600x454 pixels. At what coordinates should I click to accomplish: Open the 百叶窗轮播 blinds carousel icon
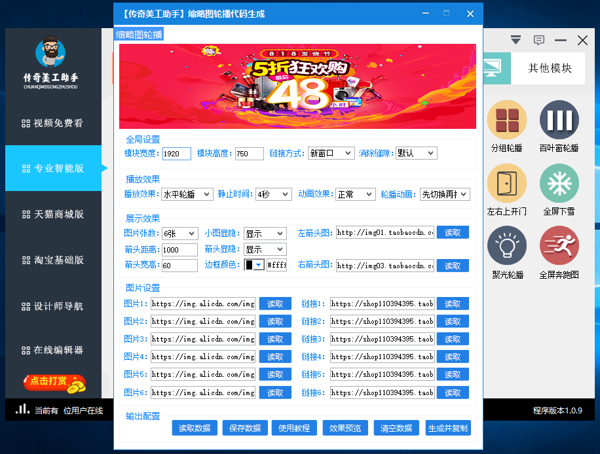(559, 122)
